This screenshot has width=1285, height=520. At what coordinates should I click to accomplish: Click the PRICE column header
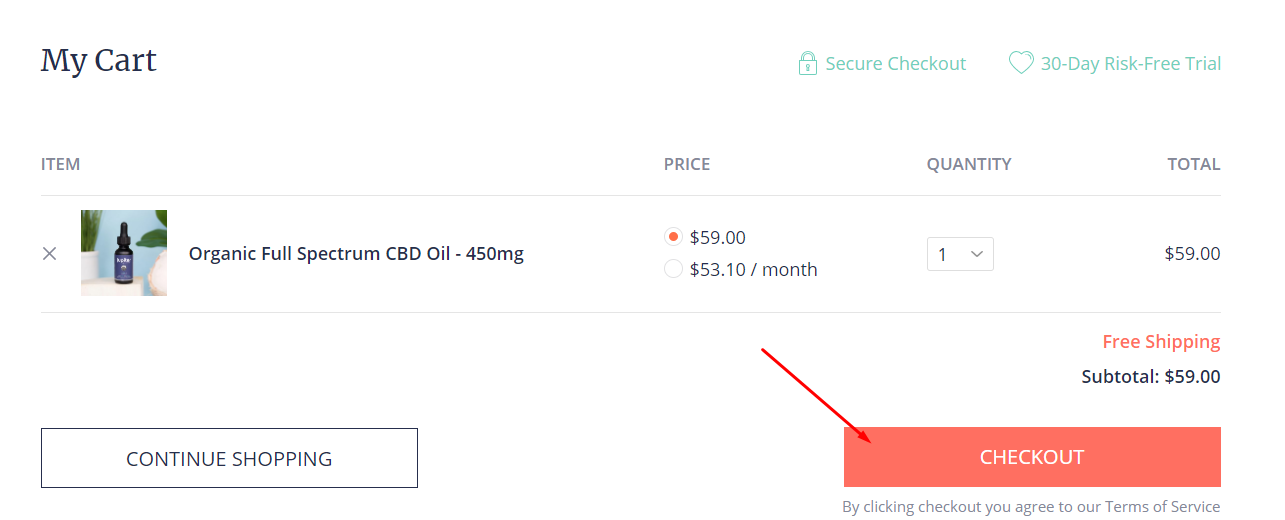coord(687,164)
